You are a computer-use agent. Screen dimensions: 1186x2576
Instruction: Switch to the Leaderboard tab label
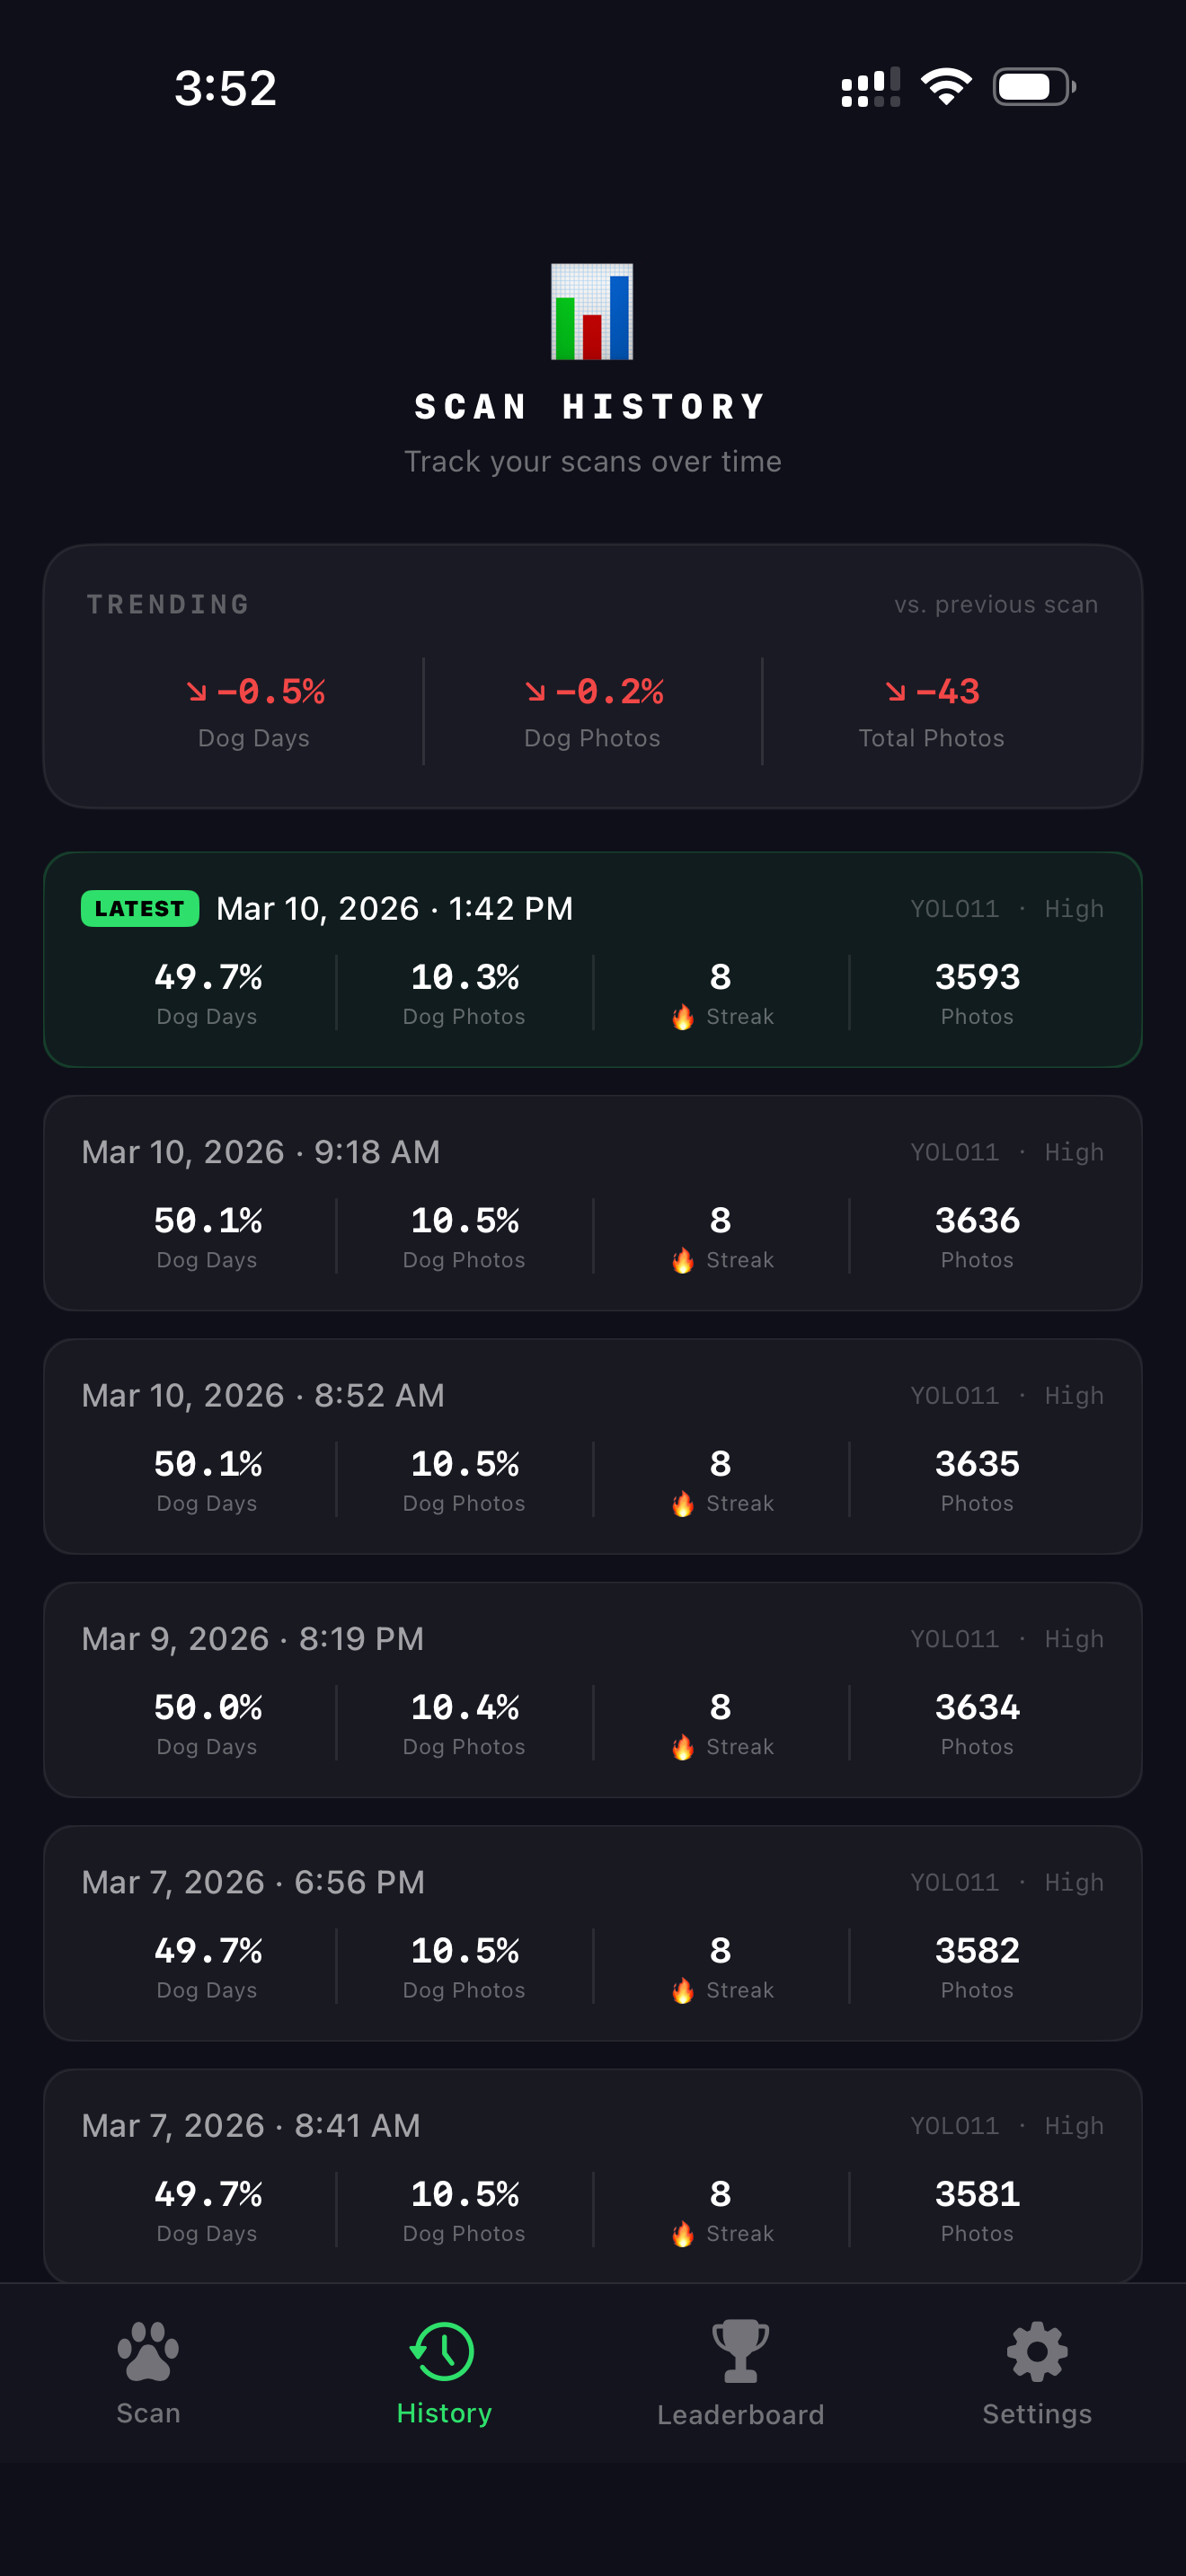pyautogui.click(x=740, y=2414)
